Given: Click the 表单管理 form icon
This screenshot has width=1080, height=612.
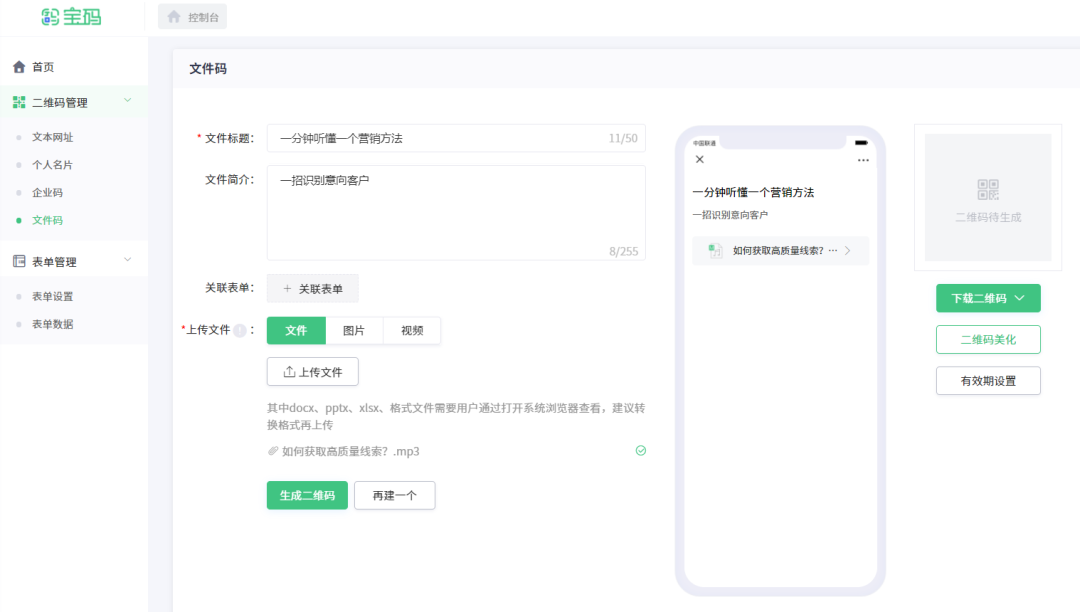Looking at the screenshot, I should point(19,262).
